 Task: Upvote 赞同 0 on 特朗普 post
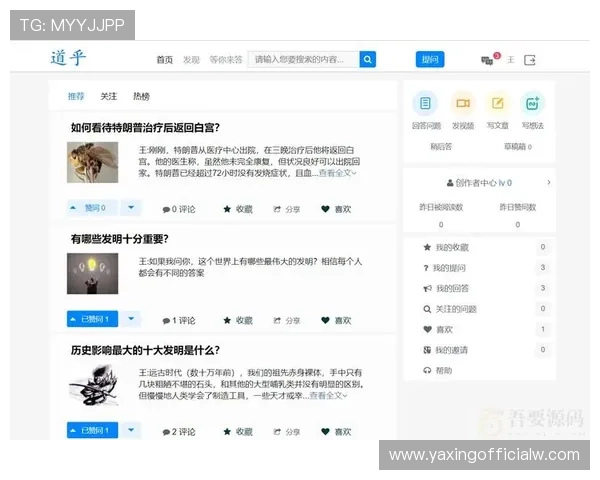click(x=92, y=208)
